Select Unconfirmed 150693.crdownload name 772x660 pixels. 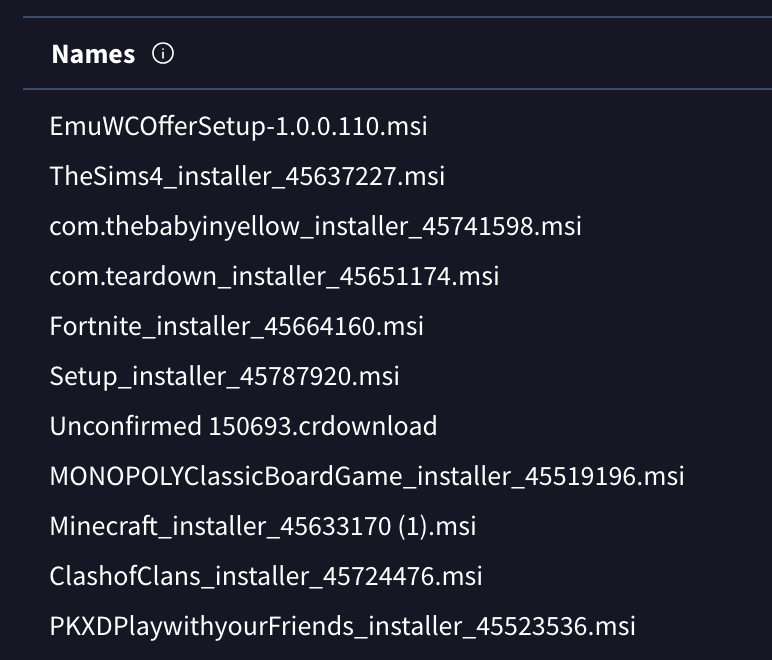tap(243, 426)
